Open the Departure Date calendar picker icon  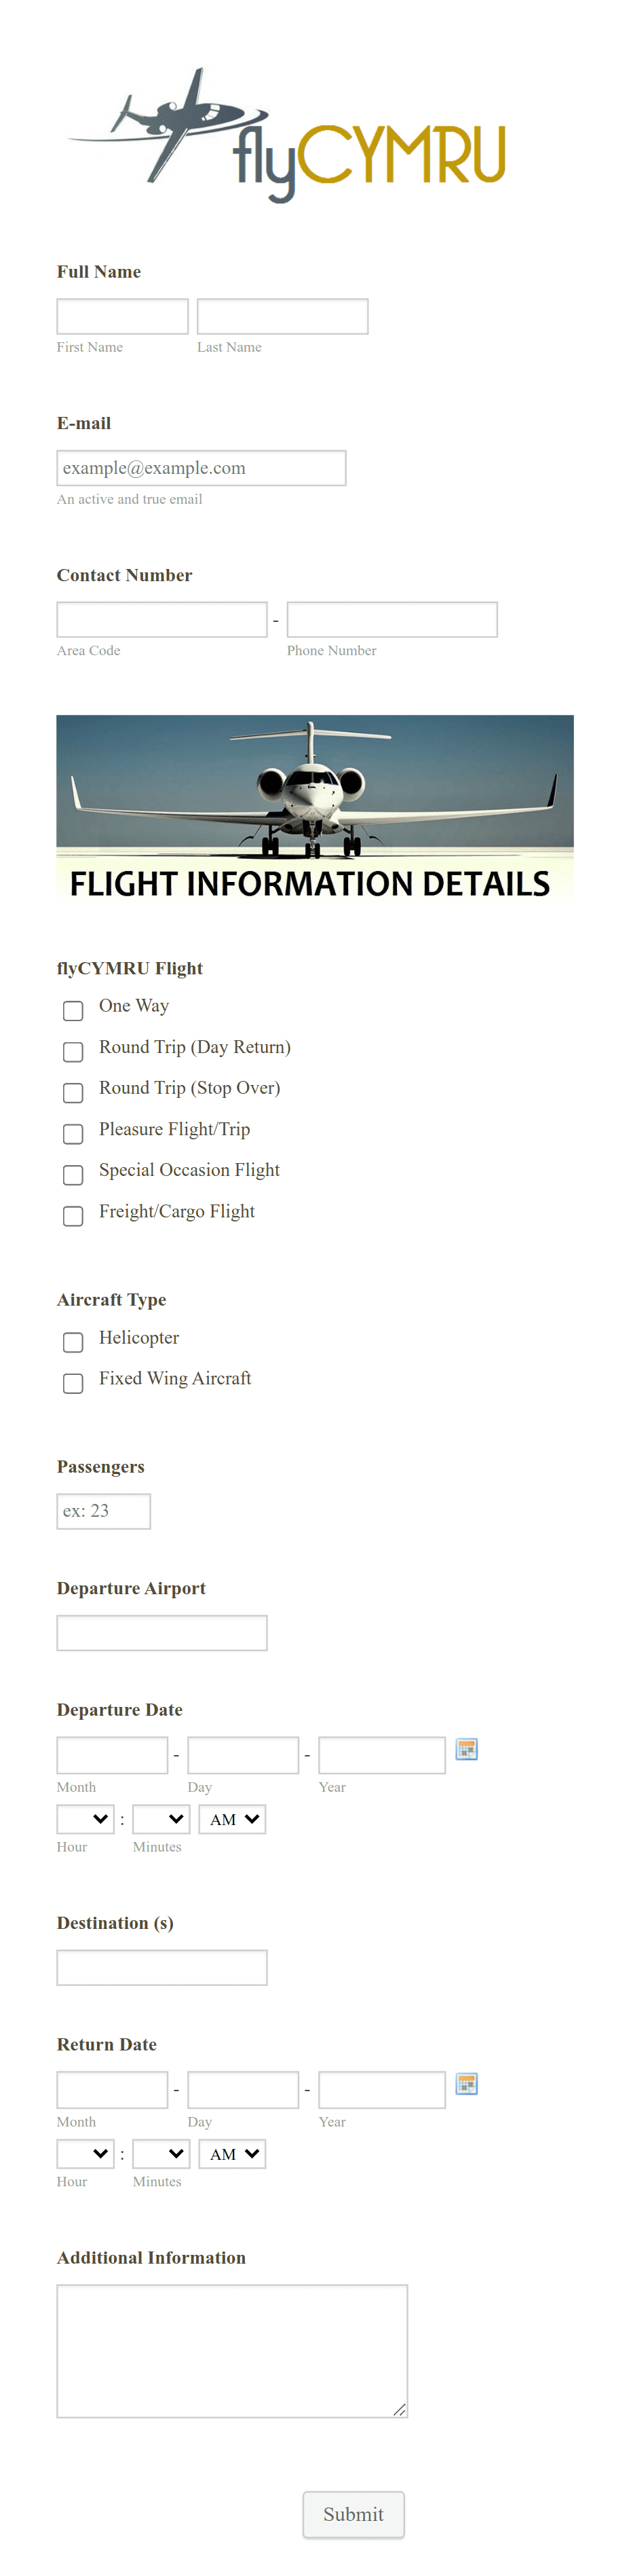tap(466, 1749)
